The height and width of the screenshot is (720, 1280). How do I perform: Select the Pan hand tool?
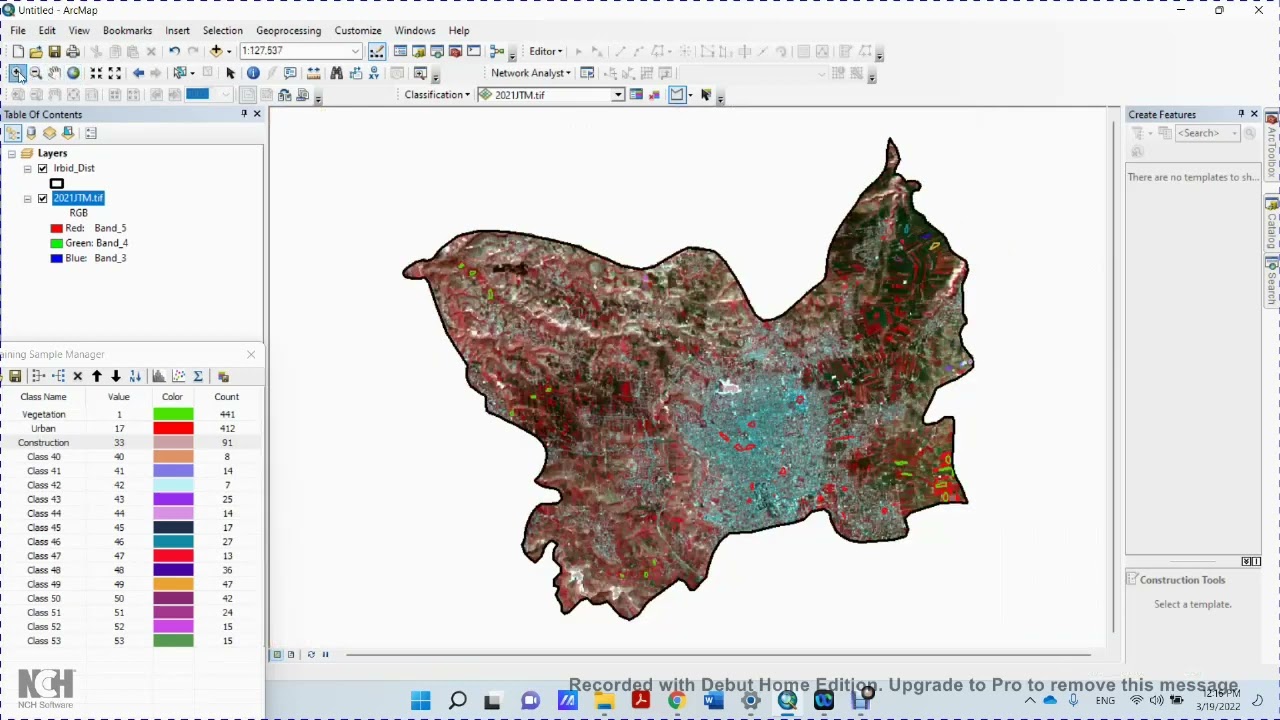[54, 73]
